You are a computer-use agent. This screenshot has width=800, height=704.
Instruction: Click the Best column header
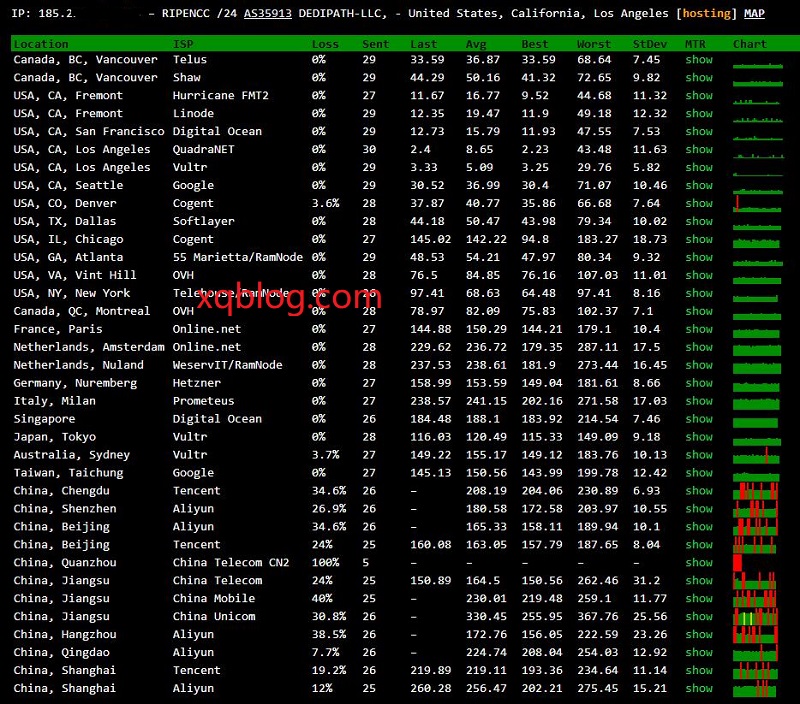coord(534,44)
